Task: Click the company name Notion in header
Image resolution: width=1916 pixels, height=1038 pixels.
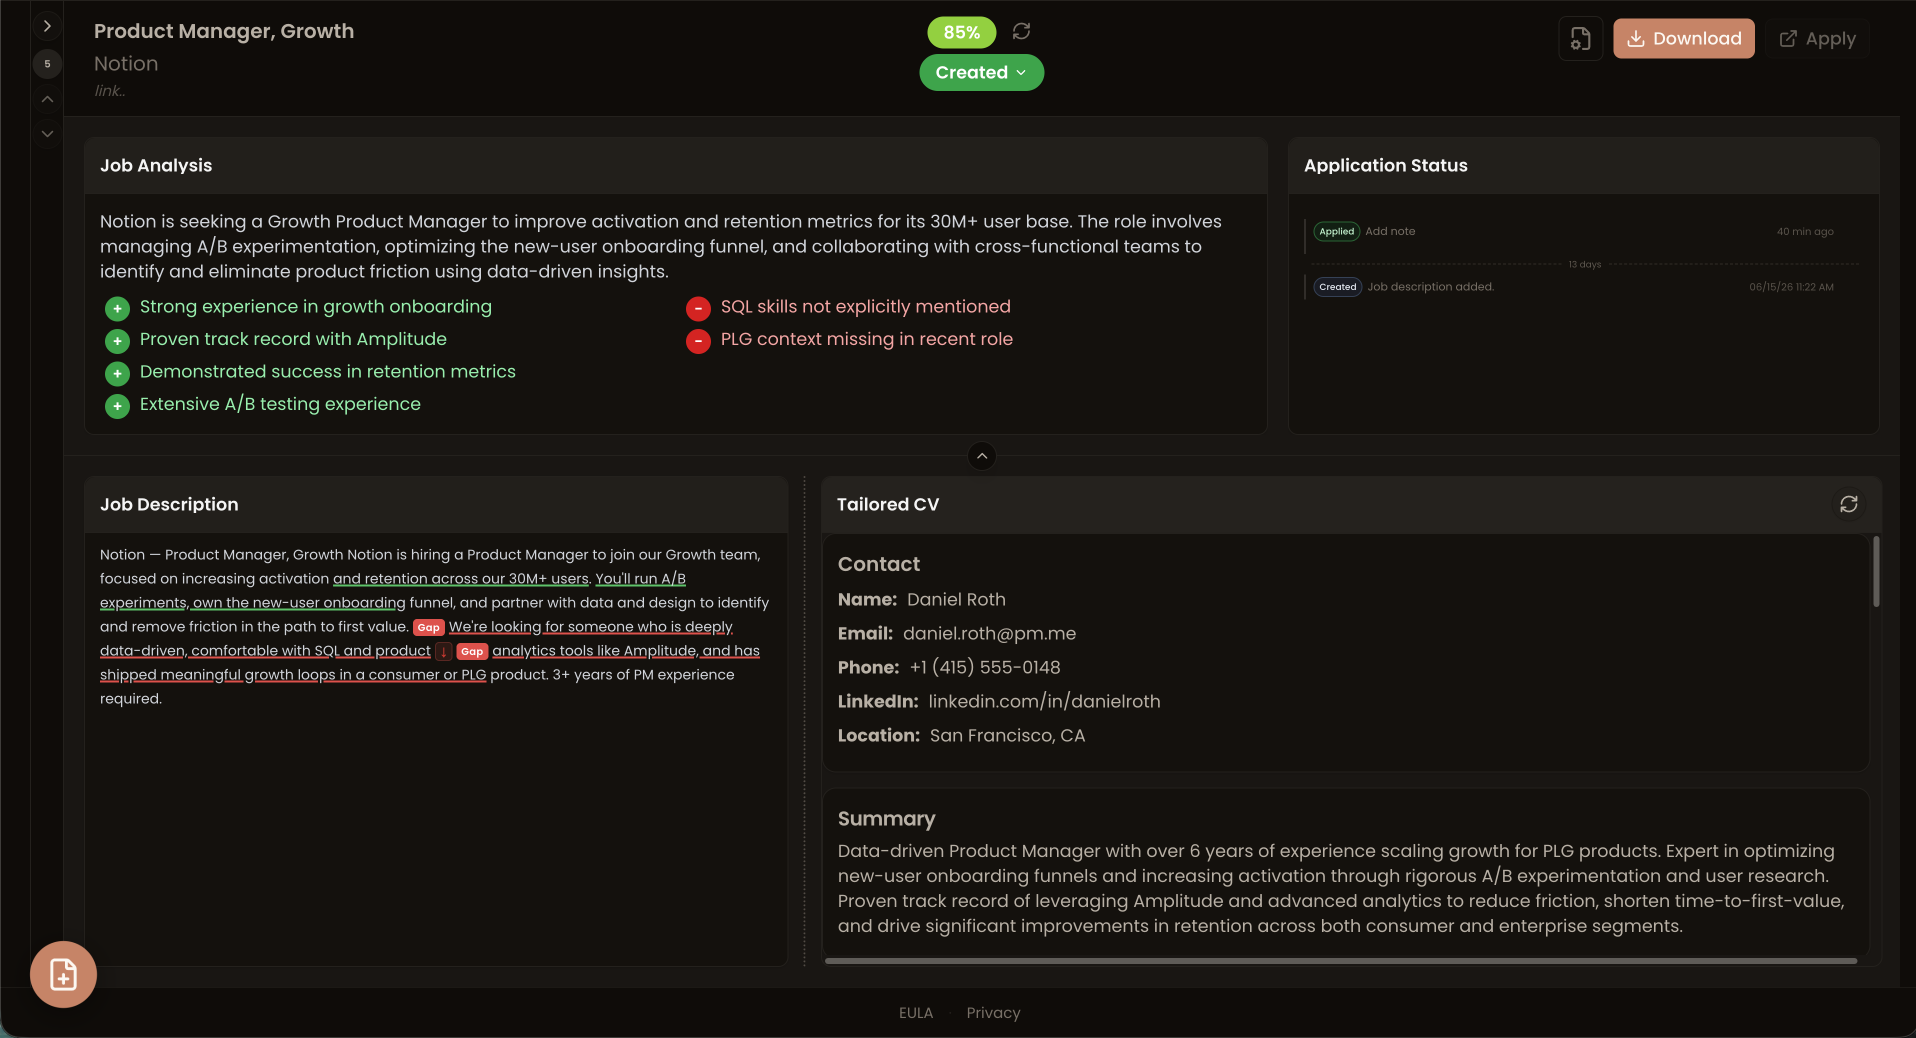Action: (x=126, y=64)
